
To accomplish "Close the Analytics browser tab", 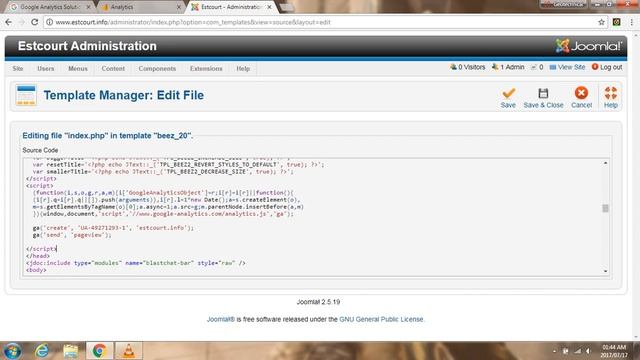I will point(179,7).
